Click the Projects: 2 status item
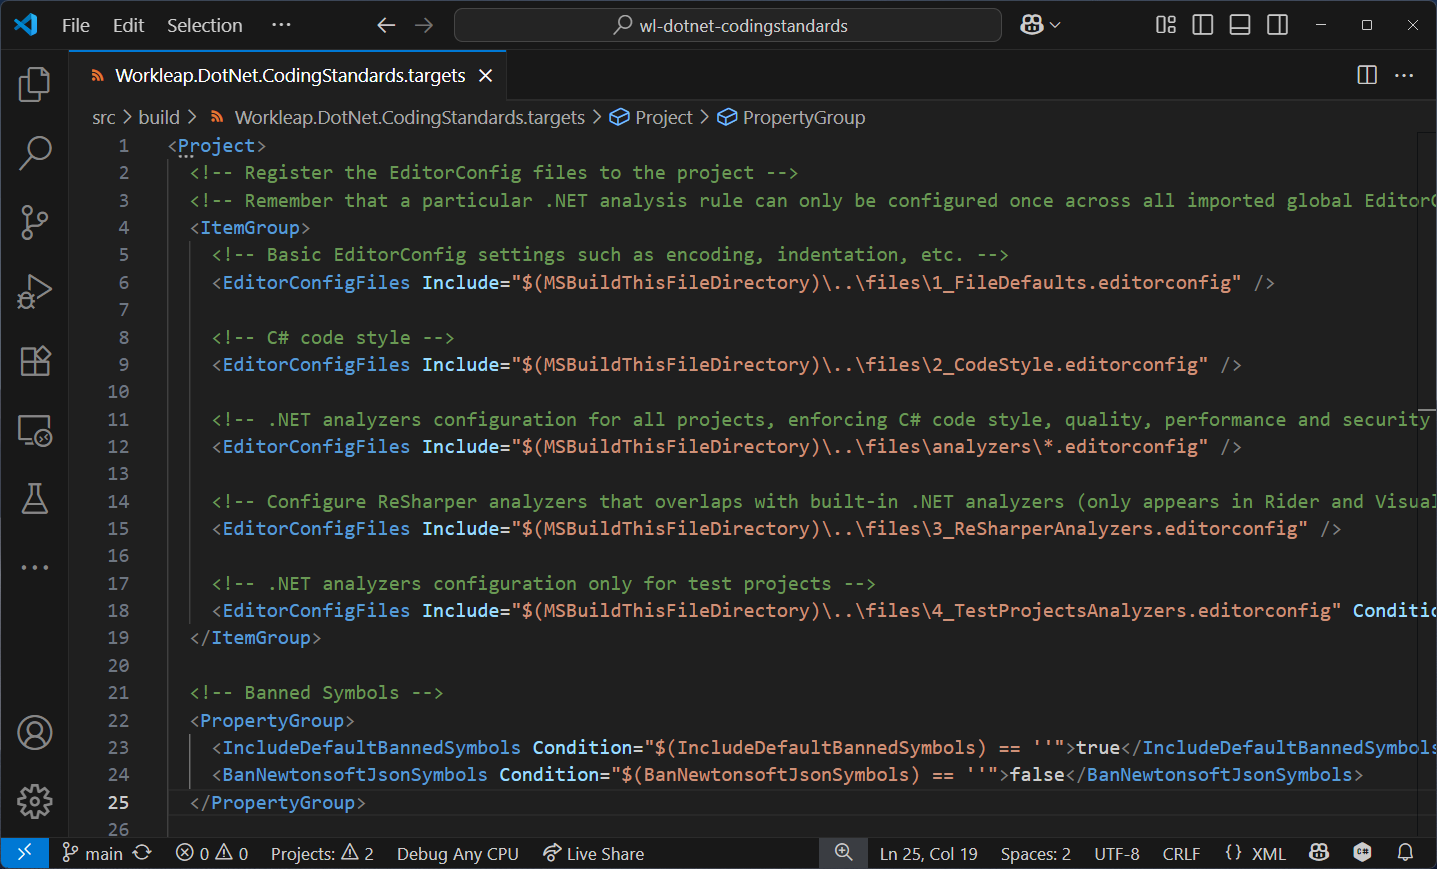 (x=321, y=853)
